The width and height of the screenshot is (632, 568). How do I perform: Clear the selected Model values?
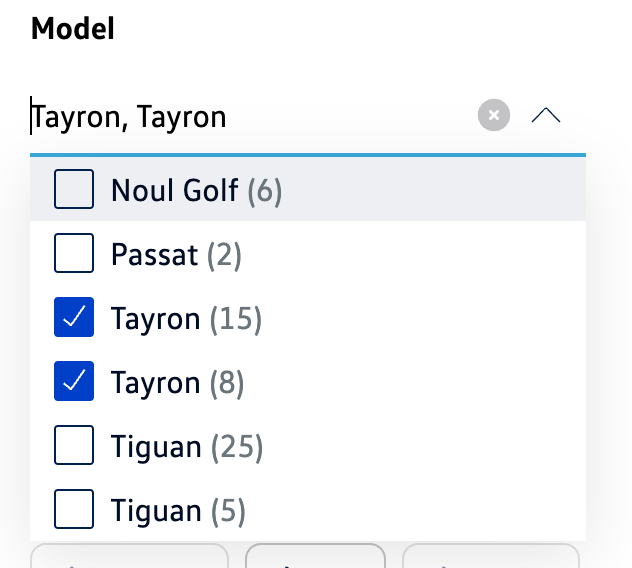[494, 116]
